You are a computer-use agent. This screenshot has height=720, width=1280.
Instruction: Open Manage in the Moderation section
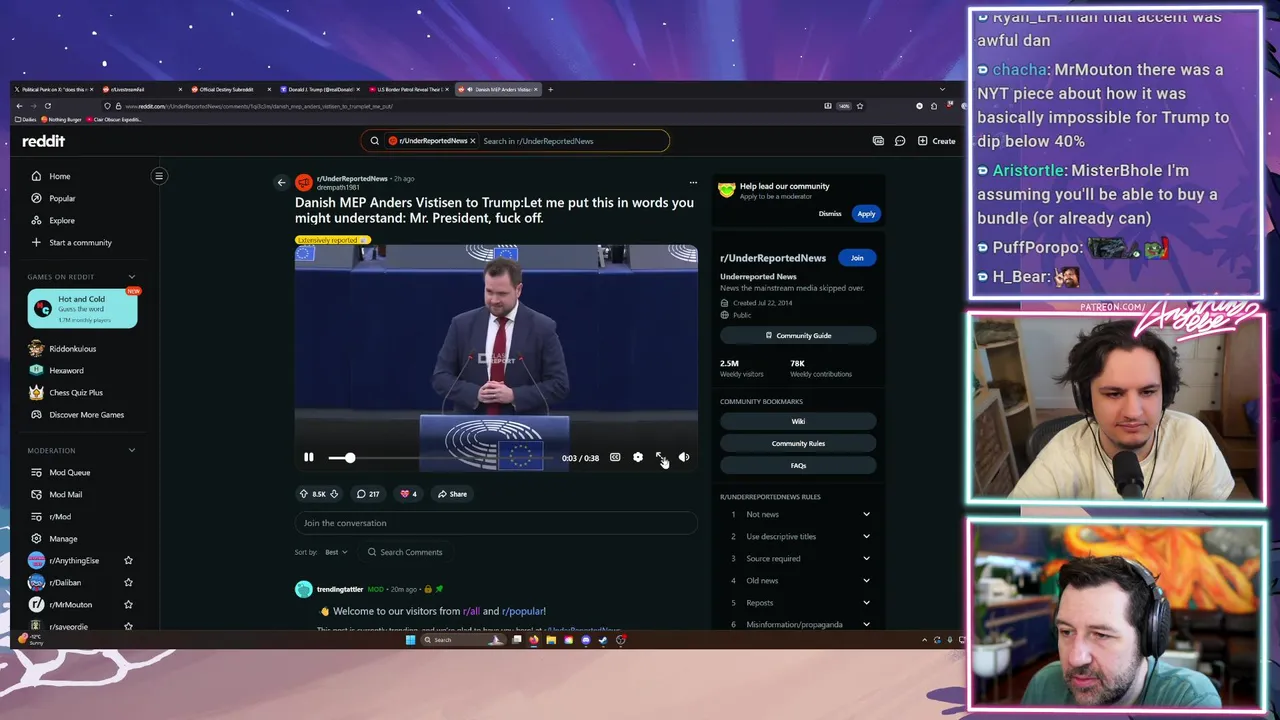click(62, 538)
